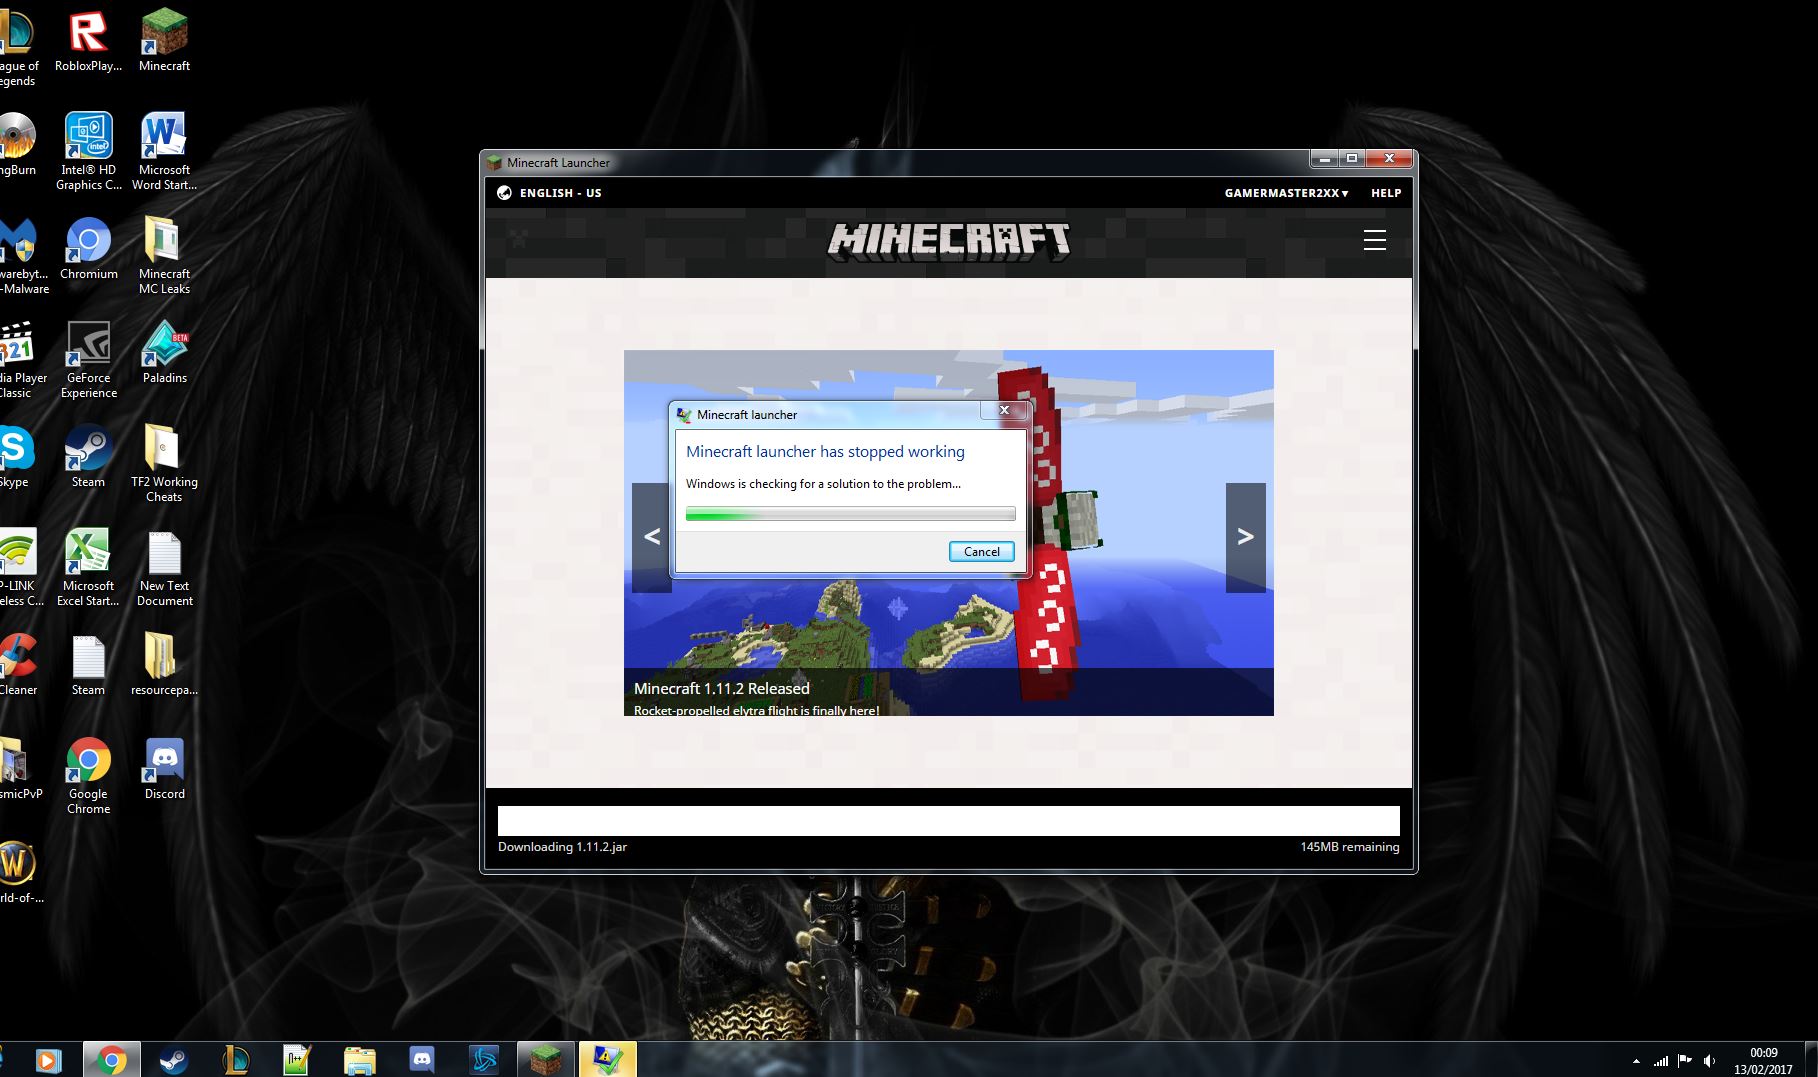
Task: Open the Minecraft 1.11.2 Released news headline
Action: pos(722,688)
